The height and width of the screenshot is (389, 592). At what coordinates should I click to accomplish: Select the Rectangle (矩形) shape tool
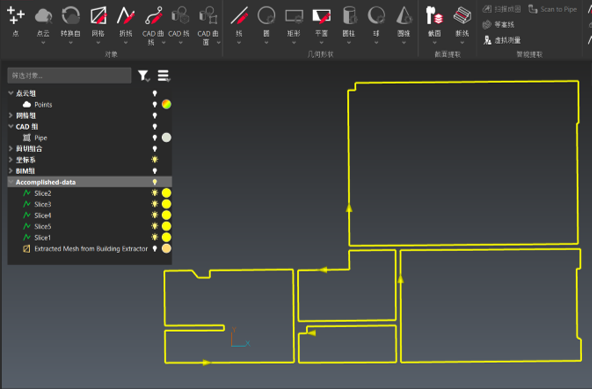(294, 15)
